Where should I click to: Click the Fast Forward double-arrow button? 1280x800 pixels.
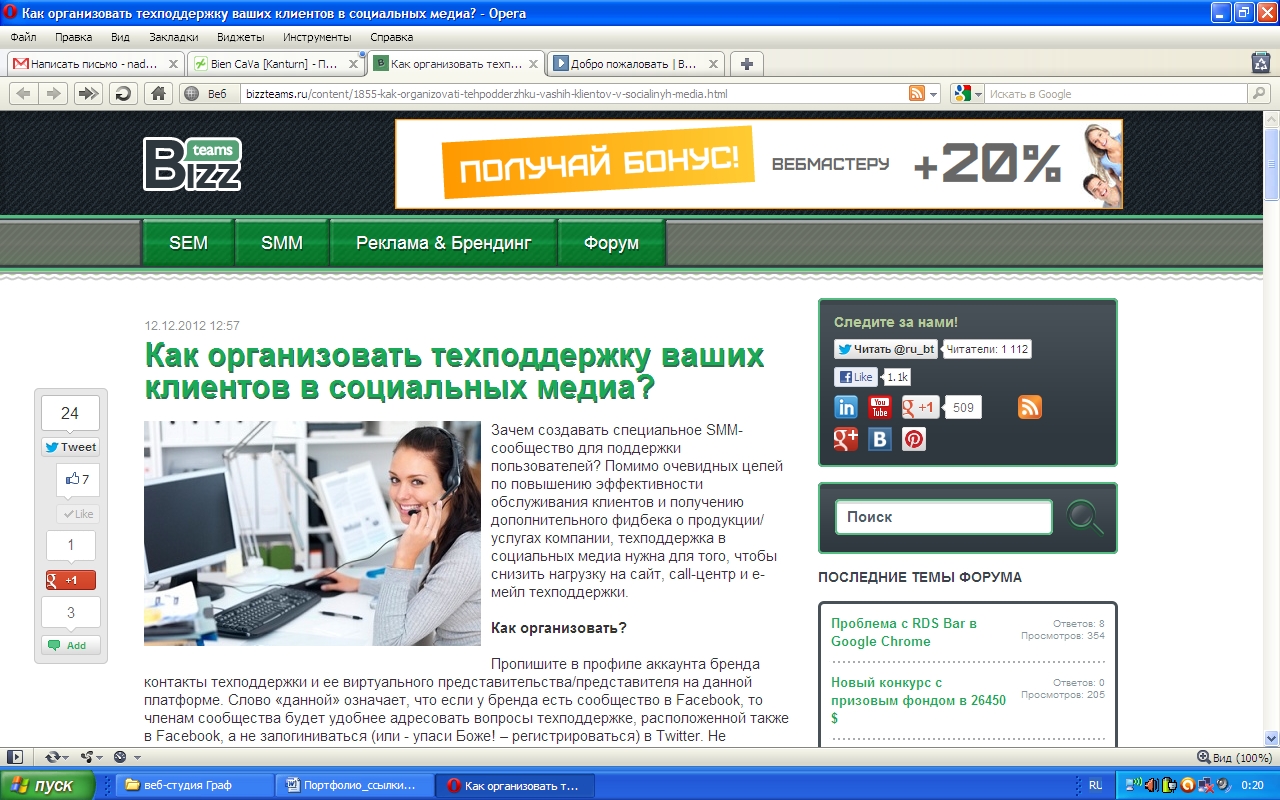tap(88, 93)
